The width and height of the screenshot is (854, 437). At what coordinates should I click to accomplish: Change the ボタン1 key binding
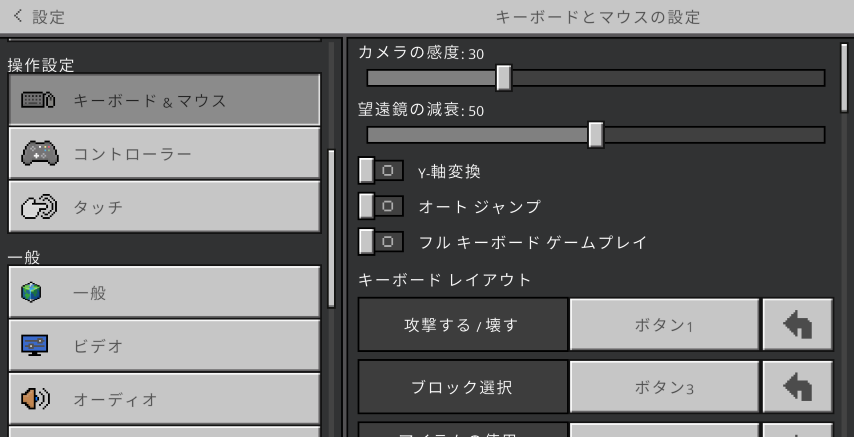tap(664, 325)
